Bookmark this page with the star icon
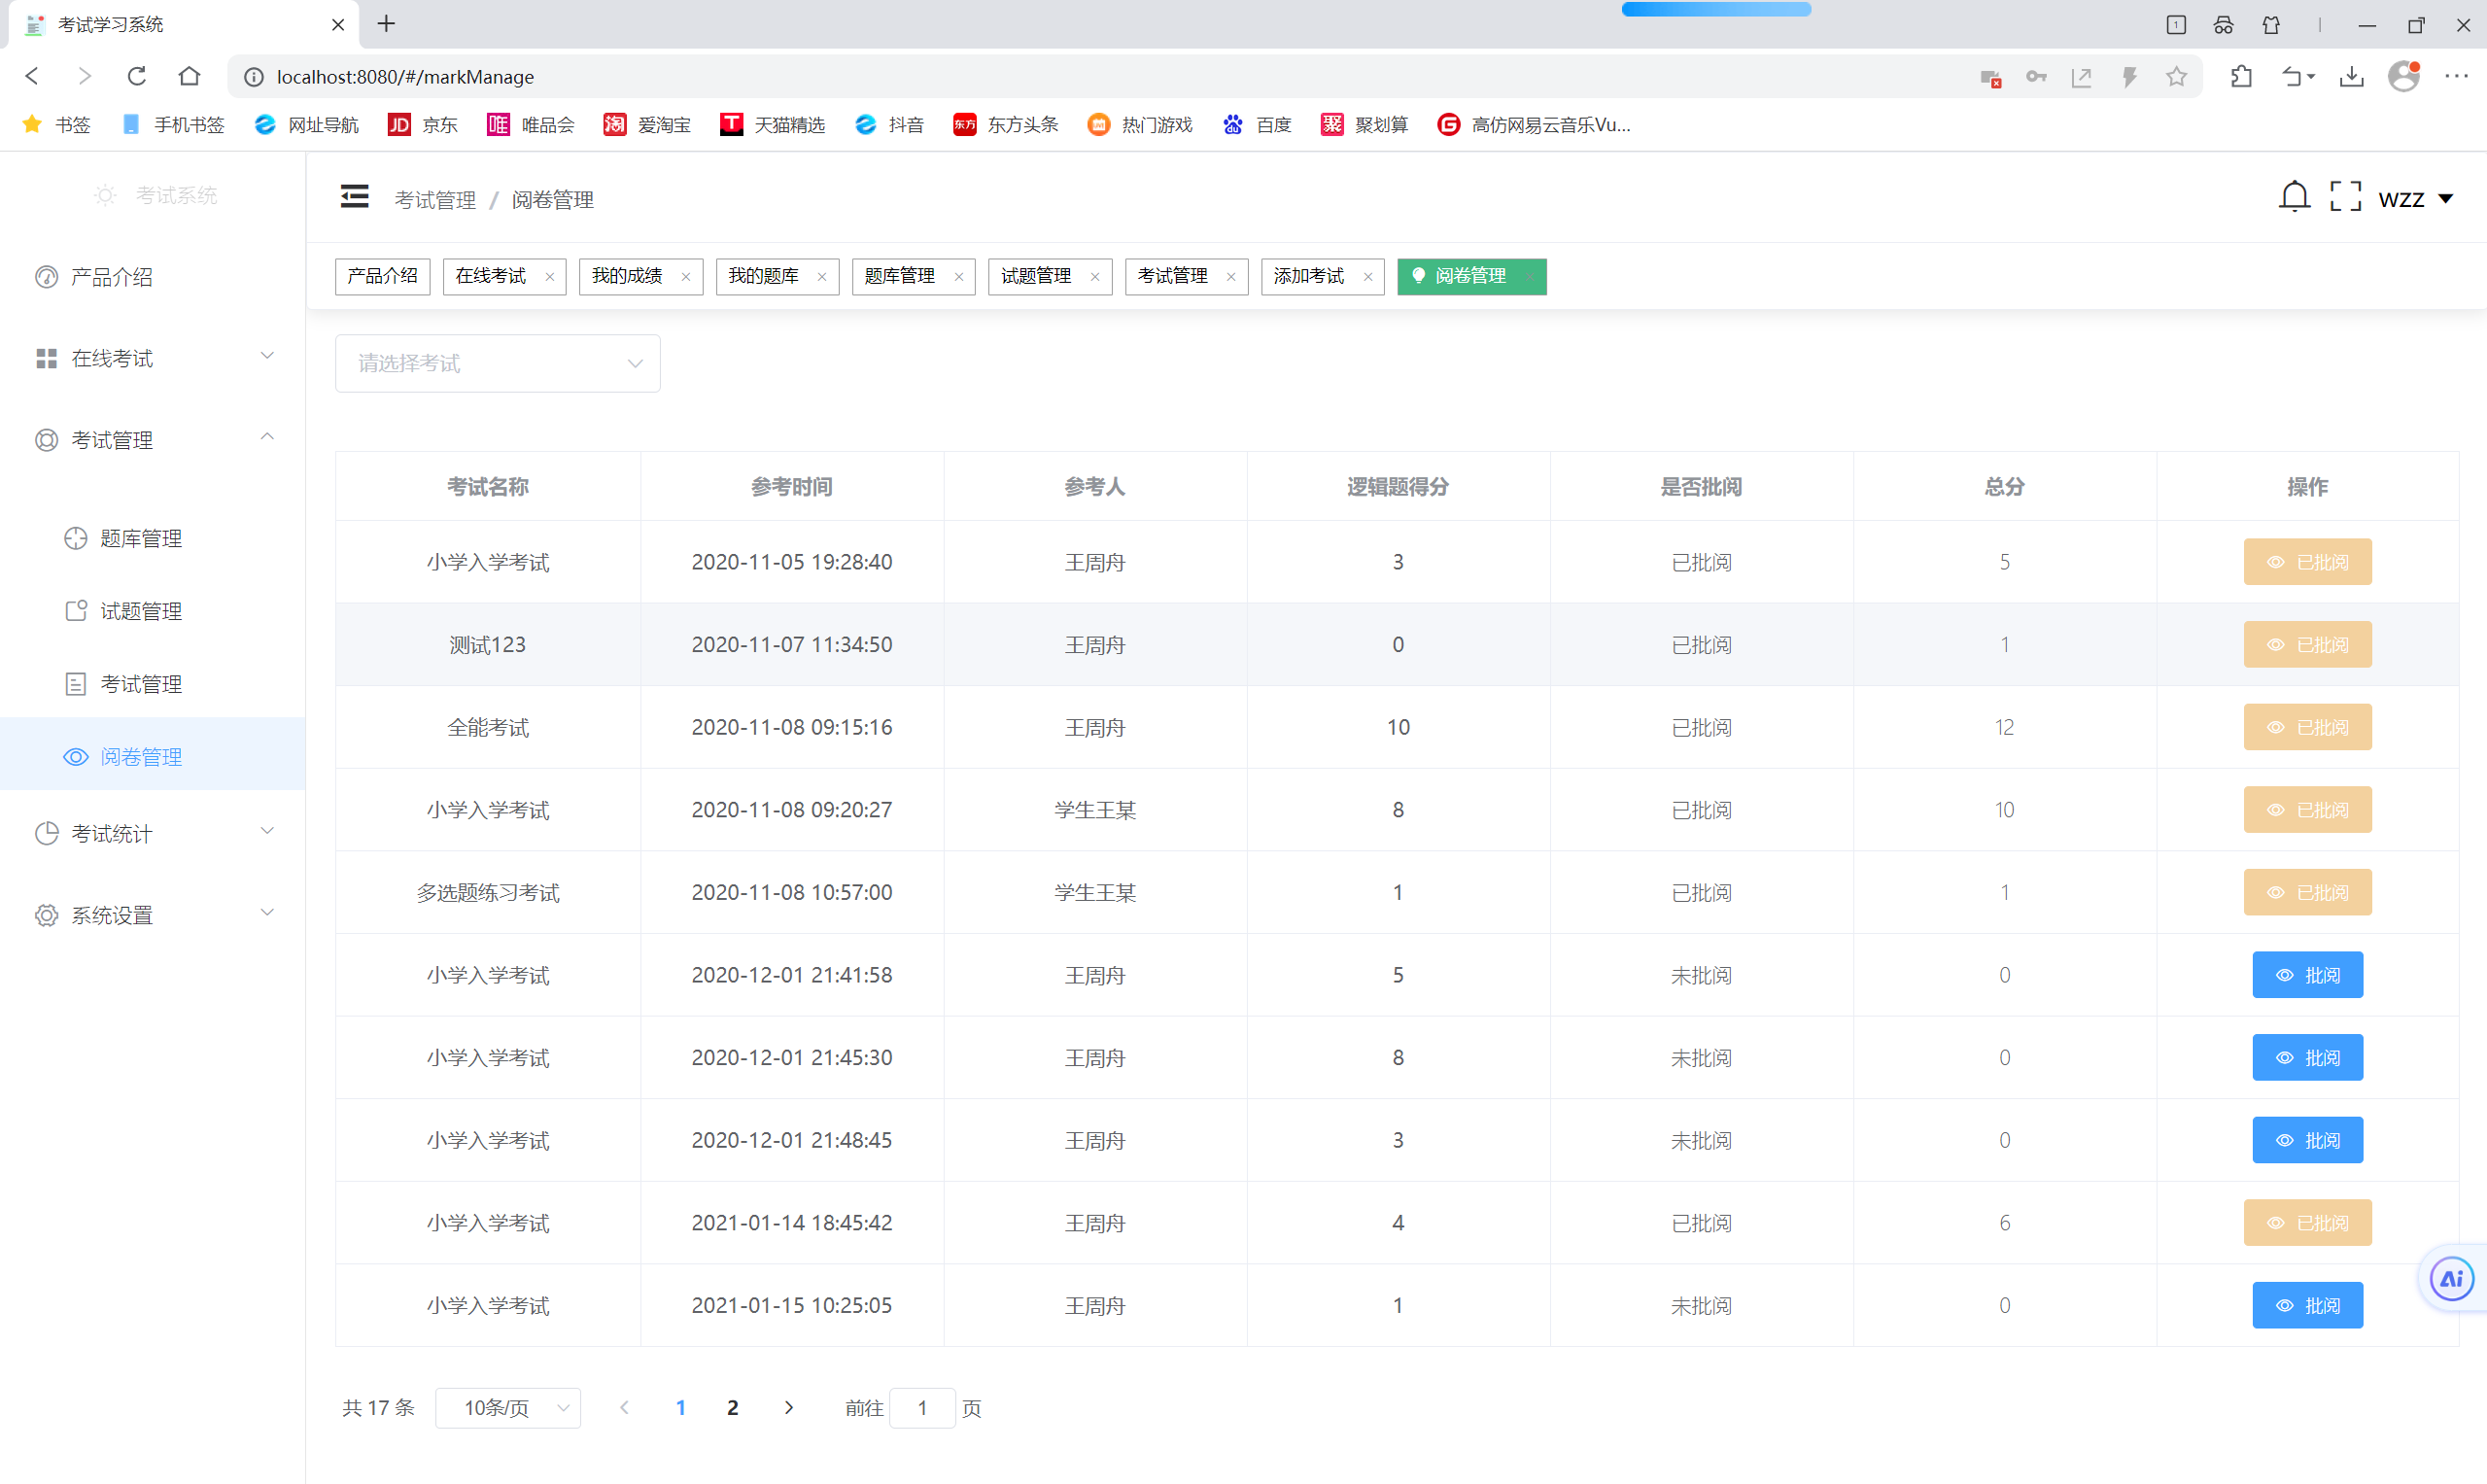2487x1484 pixels. tap(2175, 76)
